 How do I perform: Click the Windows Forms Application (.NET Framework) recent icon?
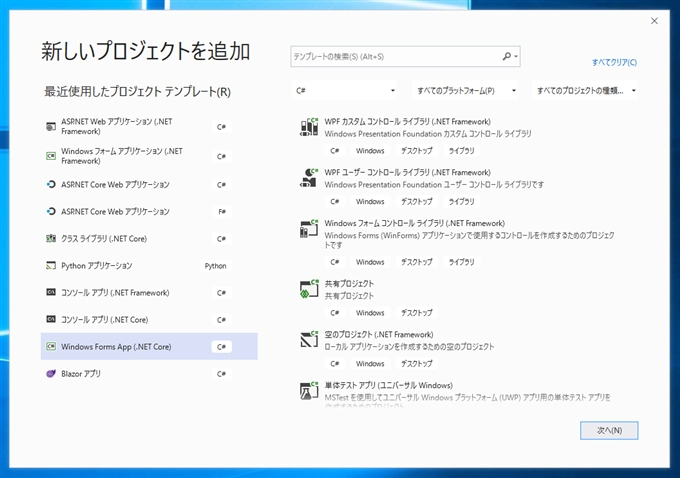click(x=51, y=156)
